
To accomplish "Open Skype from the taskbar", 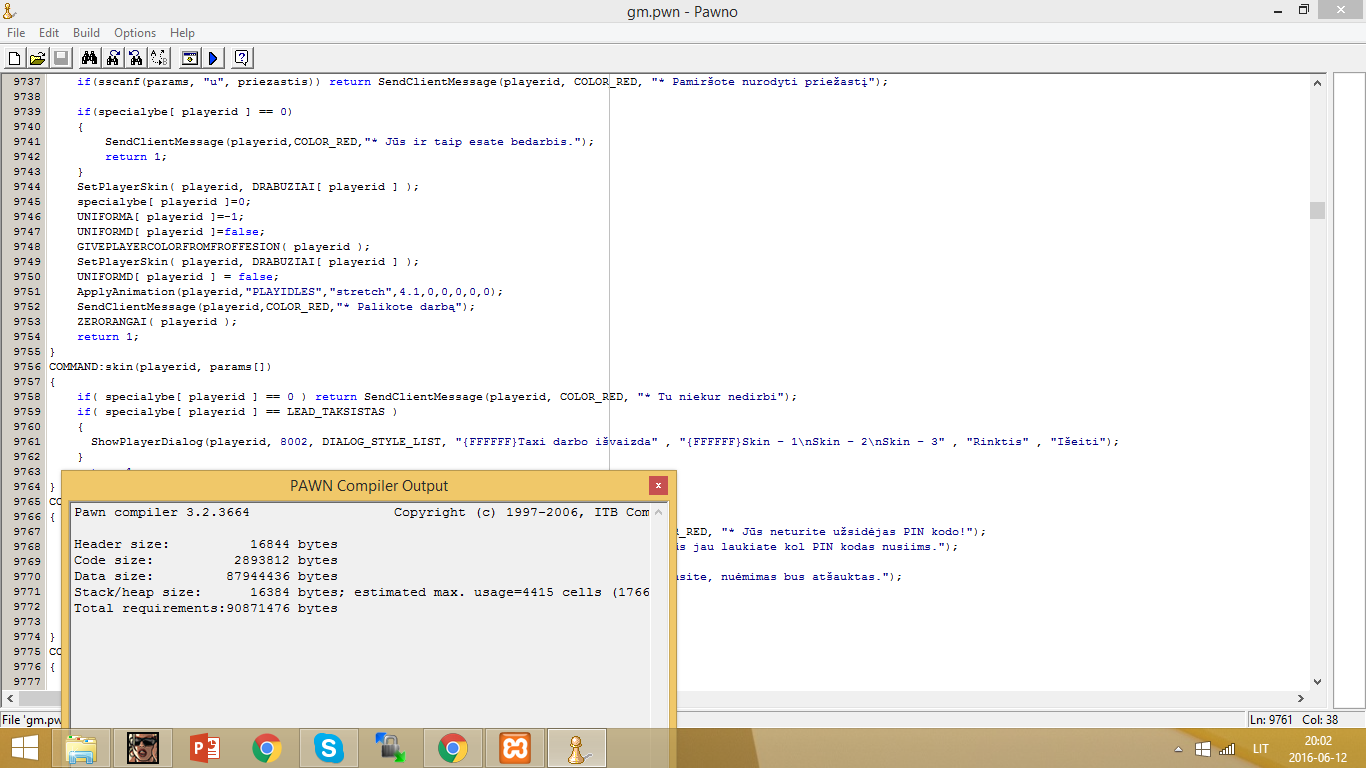I will coord(328,748).
